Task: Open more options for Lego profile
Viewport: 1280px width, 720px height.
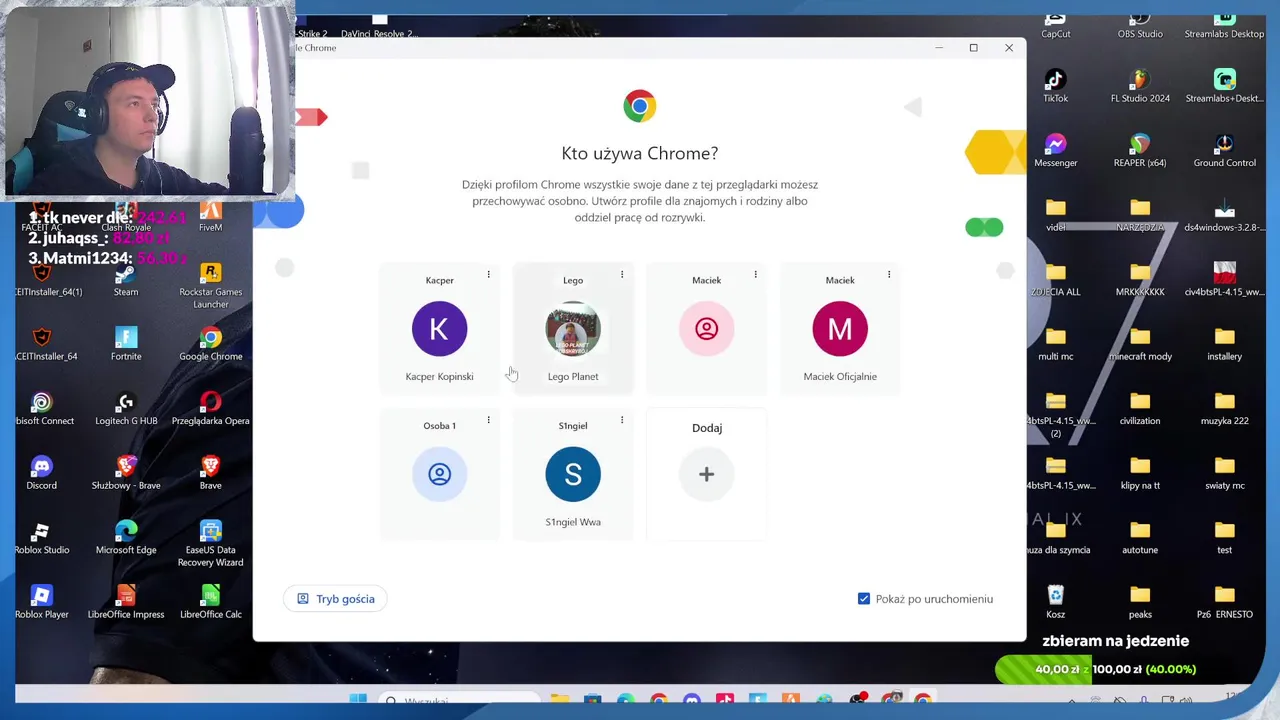Action: (622, 274)
